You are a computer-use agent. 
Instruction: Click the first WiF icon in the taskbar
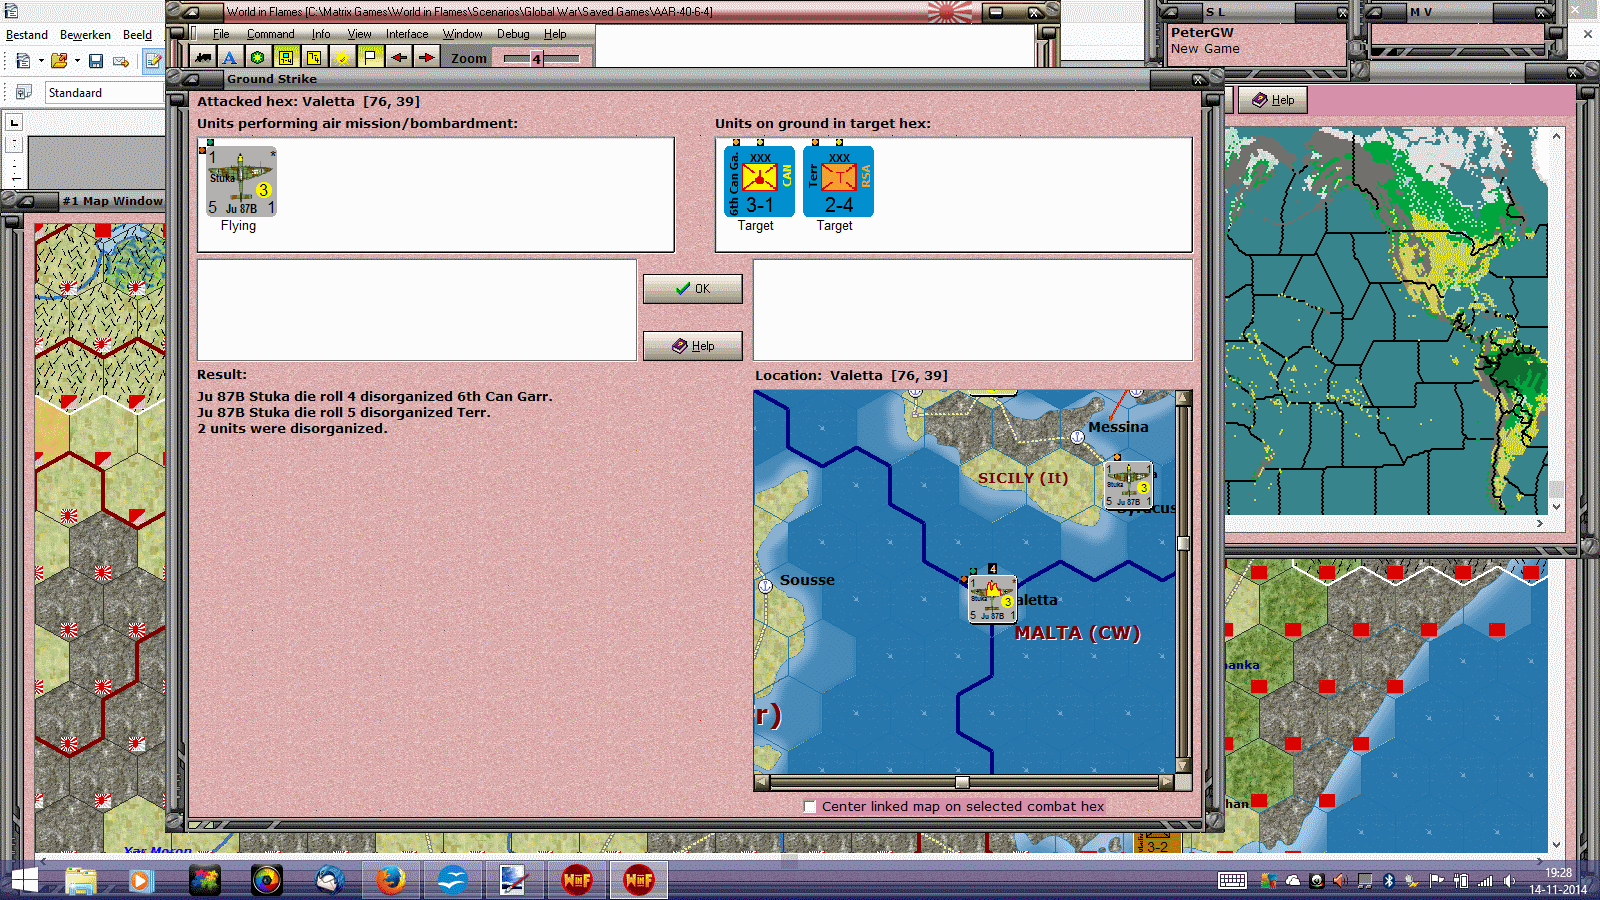tap(577, 880)
